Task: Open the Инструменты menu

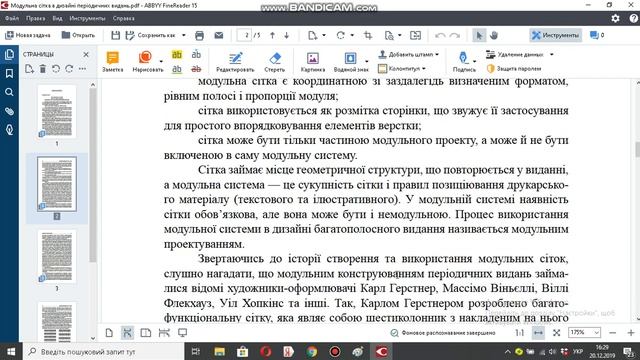Action: (x=87, y=18)
